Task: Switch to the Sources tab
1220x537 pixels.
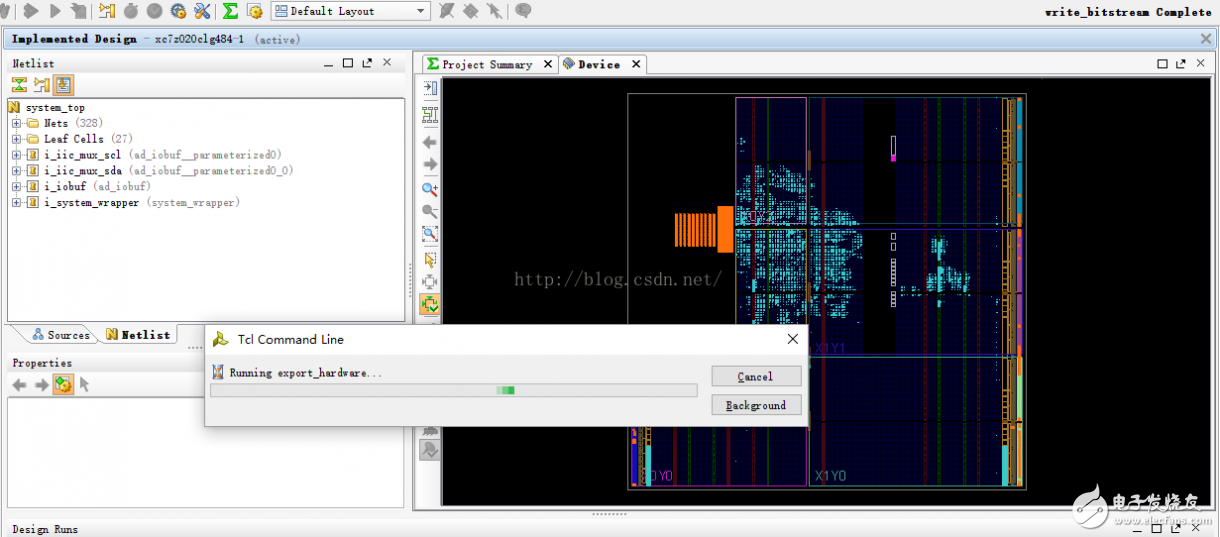Action: 60,335
